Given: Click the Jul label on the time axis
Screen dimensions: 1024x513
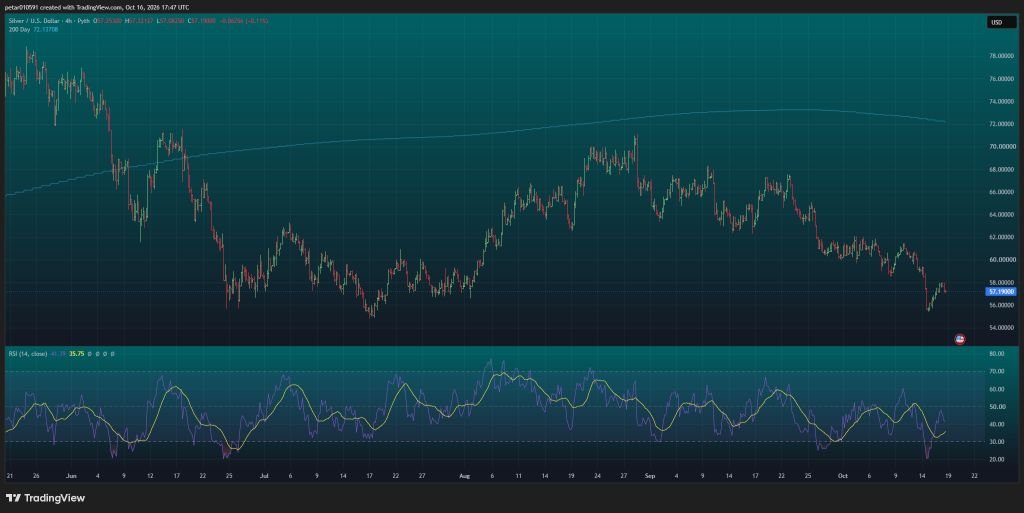Looking at the screenshot, I should point(264,476).
